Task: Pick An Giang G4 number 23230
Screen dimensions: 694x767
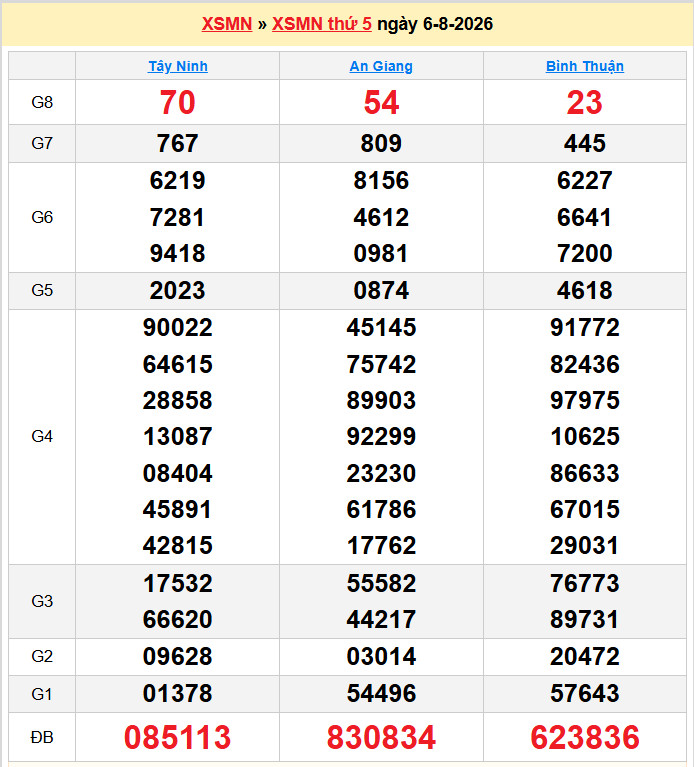Action: point(381,474)
